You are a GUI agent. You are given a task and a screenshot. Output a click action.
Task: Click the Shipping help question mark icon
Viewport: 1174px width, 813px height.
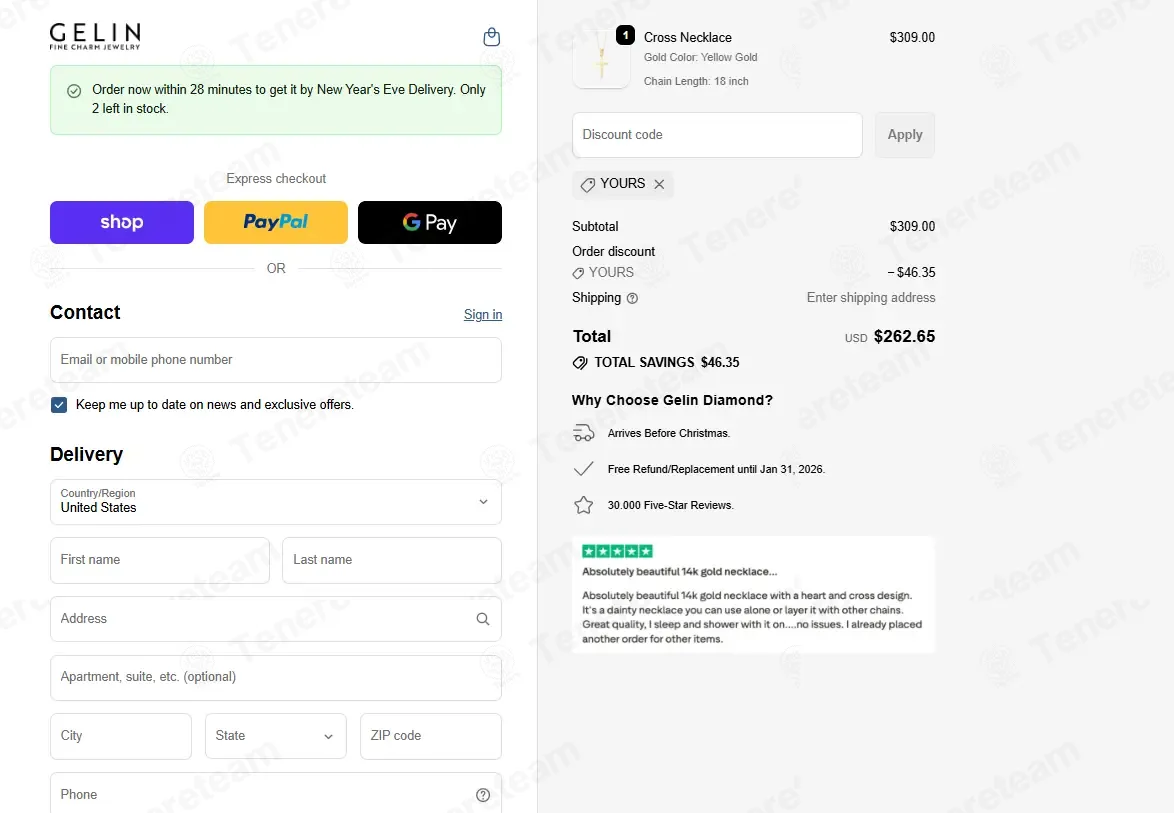click(x=632, y=298)
